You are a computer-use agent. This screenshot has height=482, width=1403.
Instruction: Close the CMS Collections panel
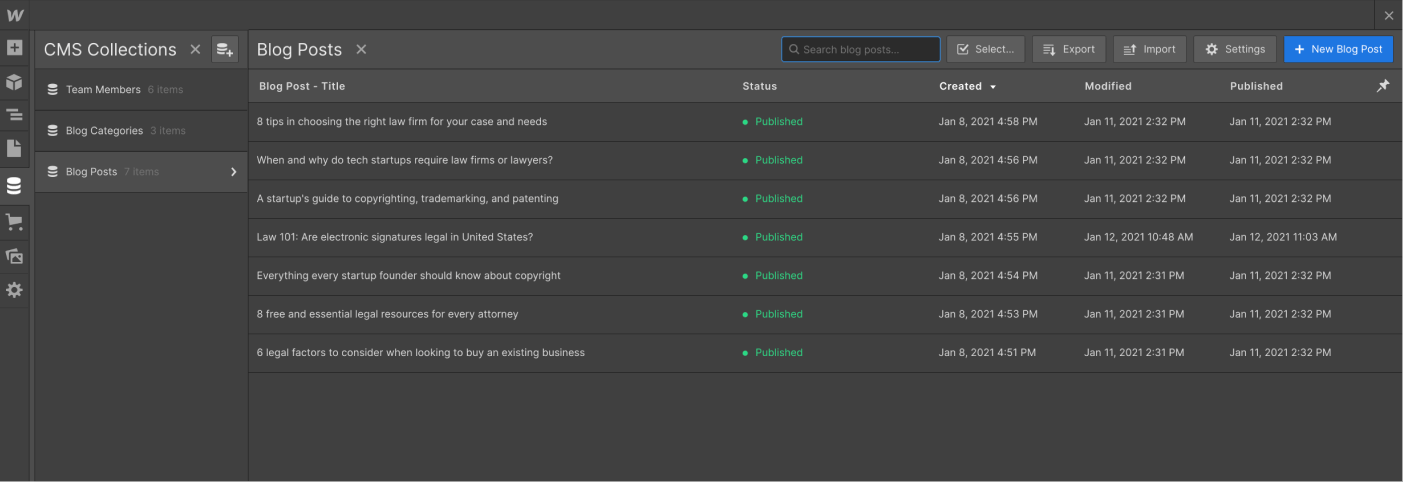(x=195, y=49)
